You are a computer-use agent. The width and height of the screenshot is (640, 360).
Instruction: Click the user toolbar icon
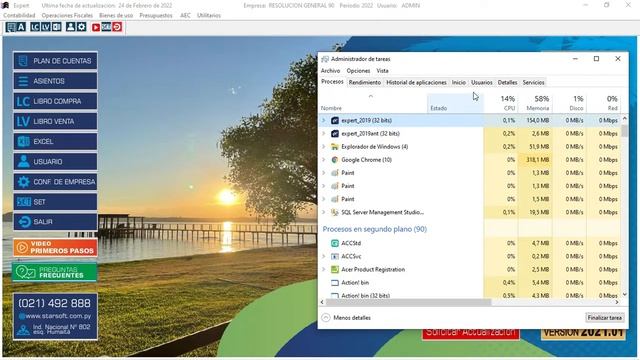71,27
